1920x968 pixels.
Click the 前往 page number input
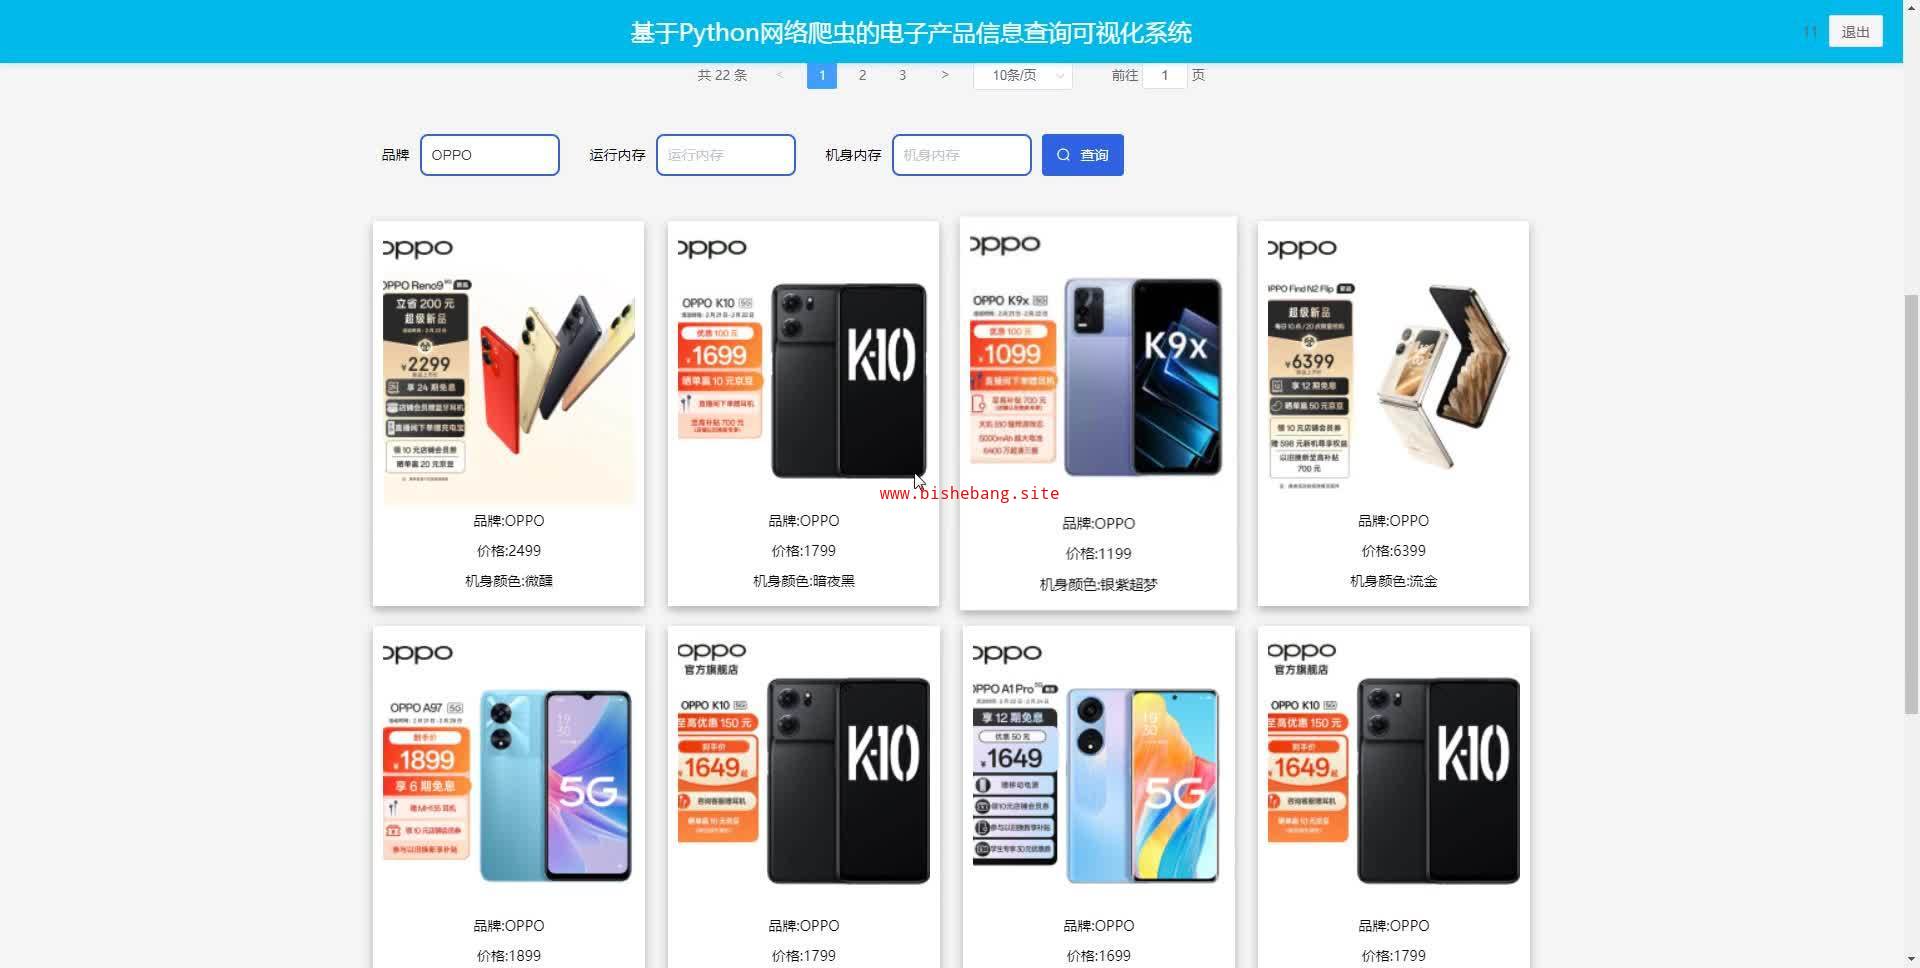tap(1164, 75)
